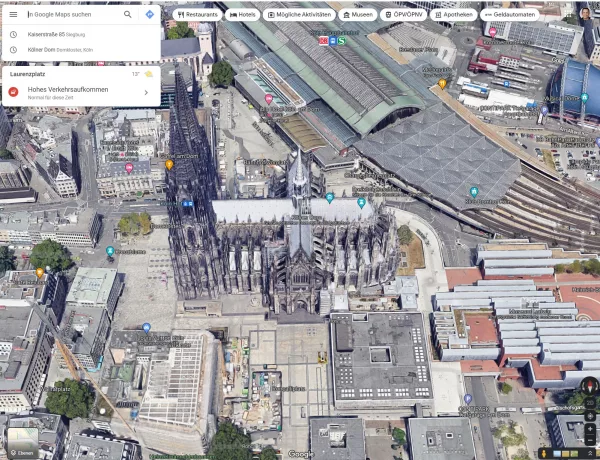Select the green imagery thumbnail

point(574,453)
